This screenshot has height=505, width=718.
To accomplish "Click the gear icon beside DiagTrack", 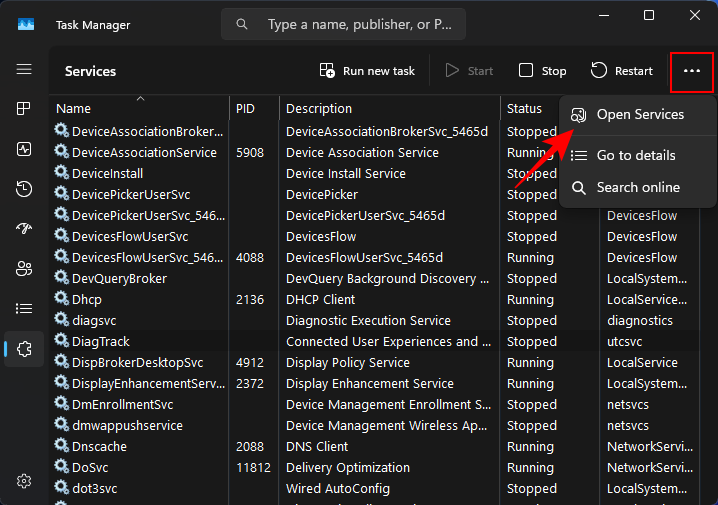I will (x=61, y=341).
